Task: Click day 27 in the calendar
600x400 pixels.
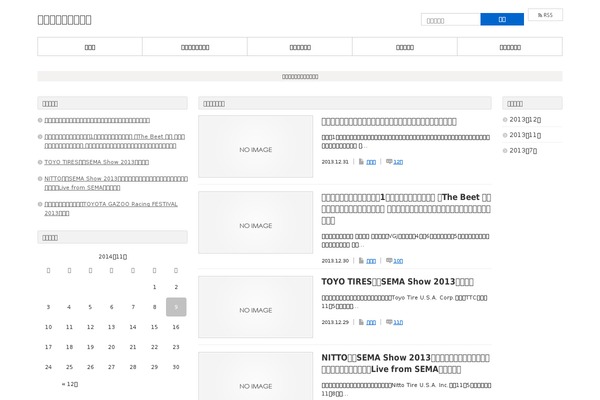Action: [x=111, y=367]
